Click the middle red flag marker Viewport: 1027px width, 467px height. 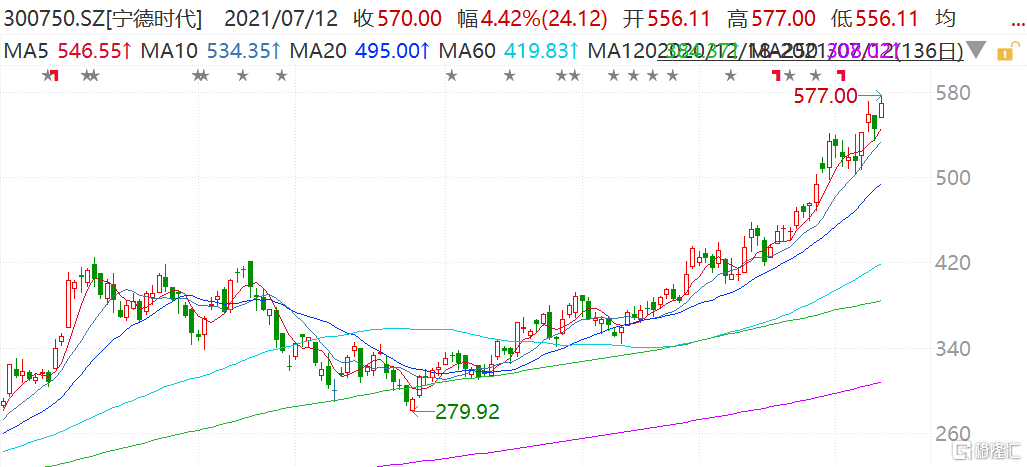pyautogui.click(x=777, y=75)
